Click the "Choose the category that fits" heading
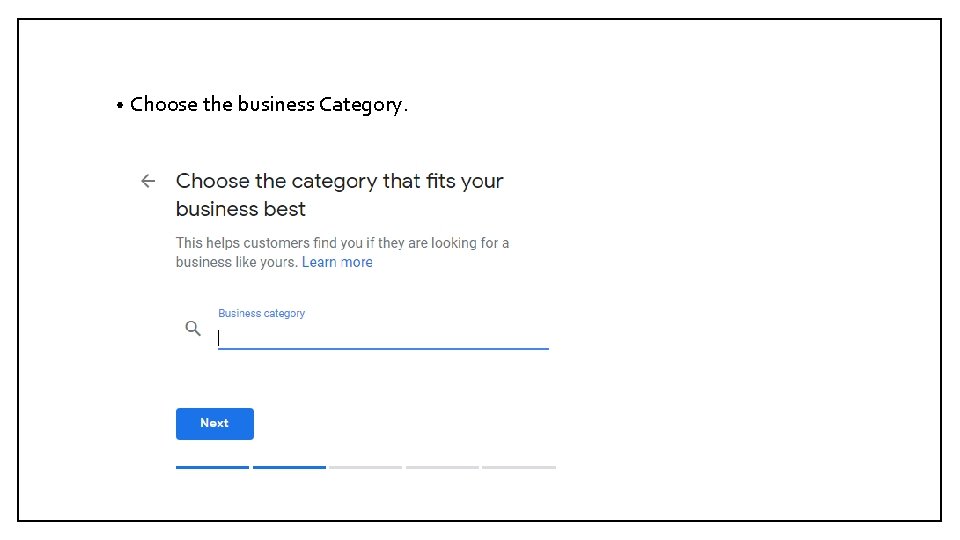Viewport: 960px width, 540px height. [x=339, y=181]
